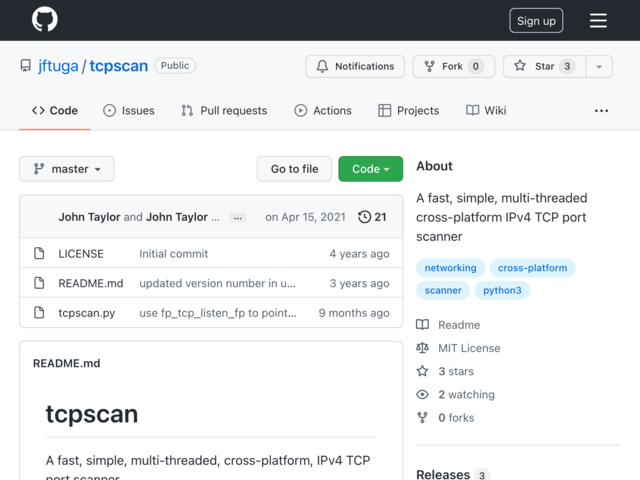The width and height of the screenshot is (640, 480).
Task: Click the Sign up button
Action: [x=536, y=20]
